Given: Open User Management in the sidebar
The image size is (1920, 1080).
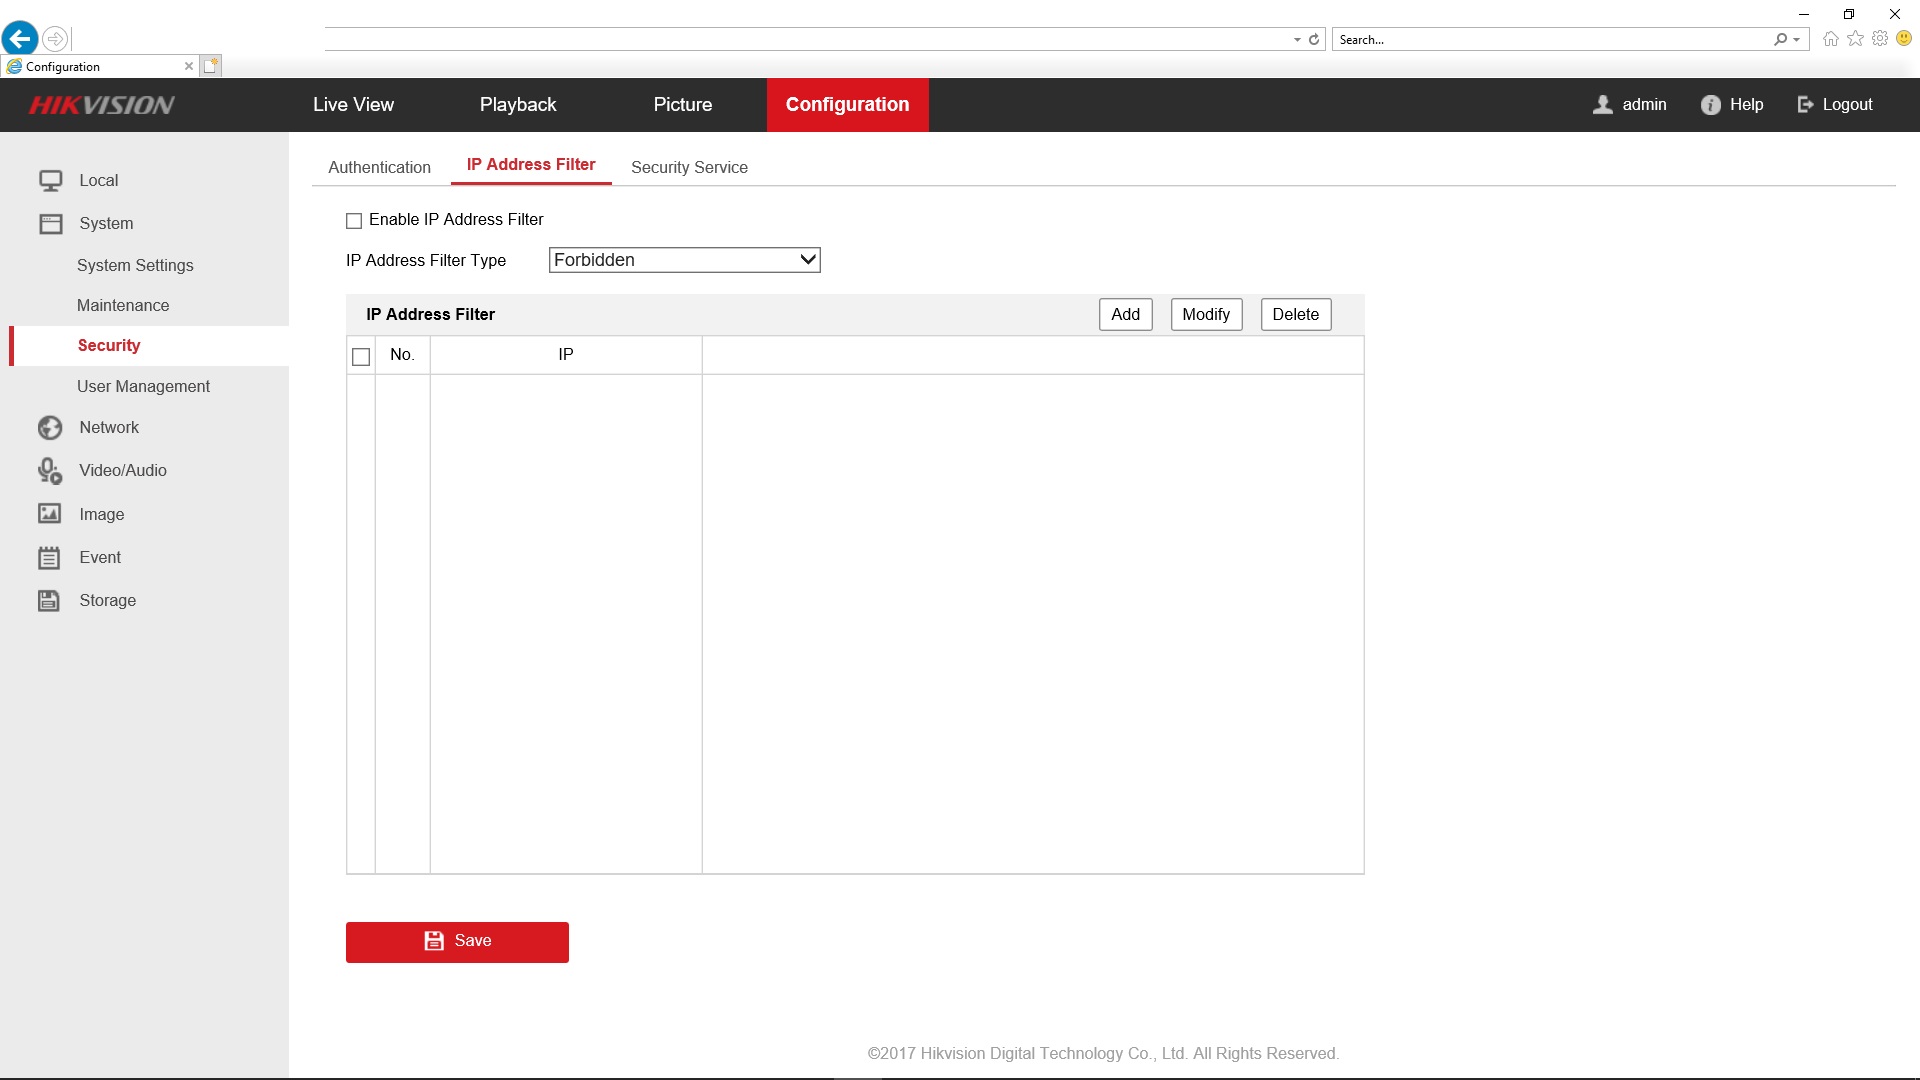Looking at the screenshot, I should click(x=143, y=387).
